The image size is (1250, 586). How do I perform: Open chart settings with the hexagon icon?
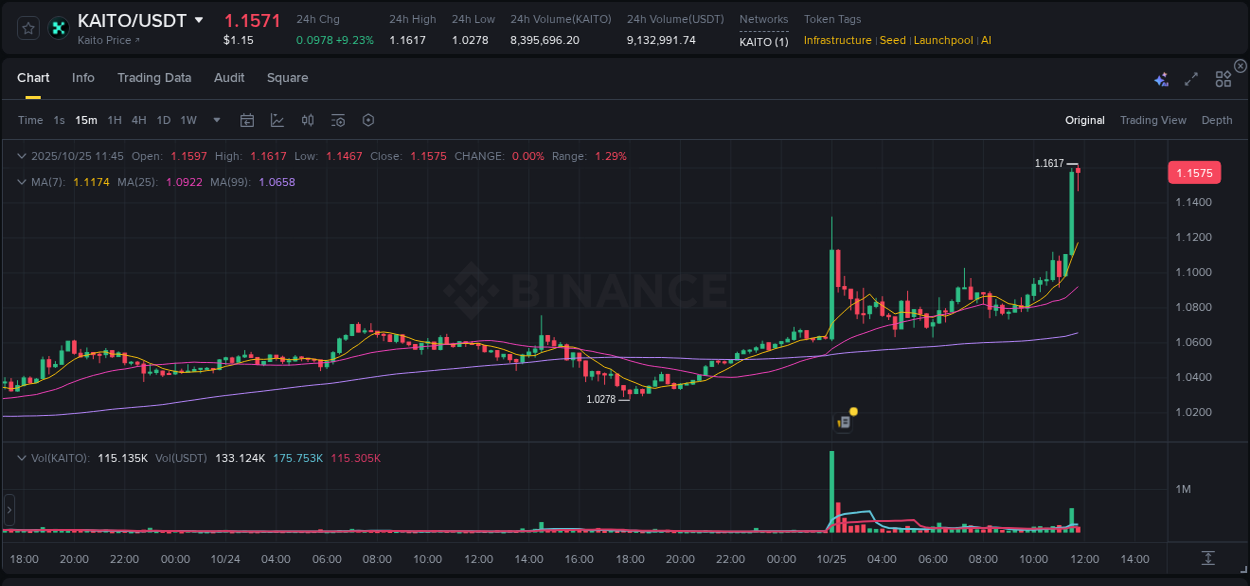[368, 119]
